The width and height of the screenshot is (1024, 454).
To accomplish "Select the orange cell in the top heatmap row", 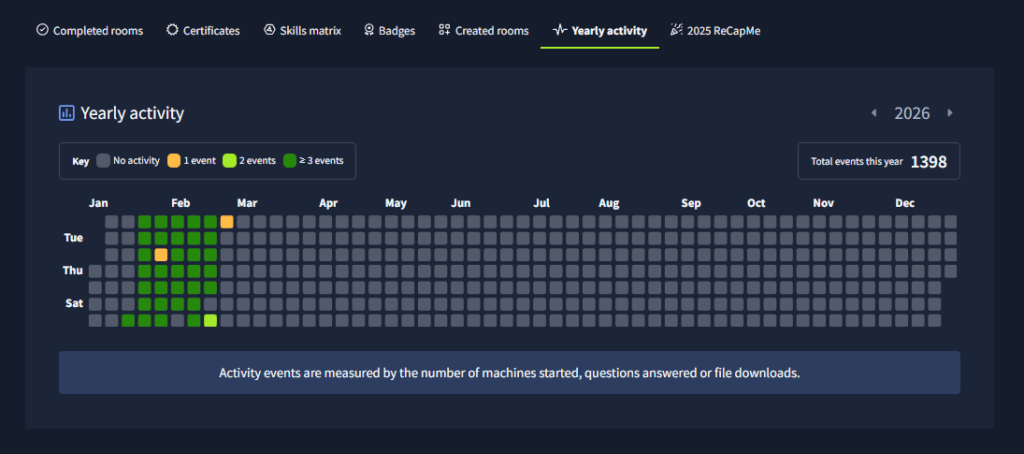I will pyautogui.click(x=227, y=222).
